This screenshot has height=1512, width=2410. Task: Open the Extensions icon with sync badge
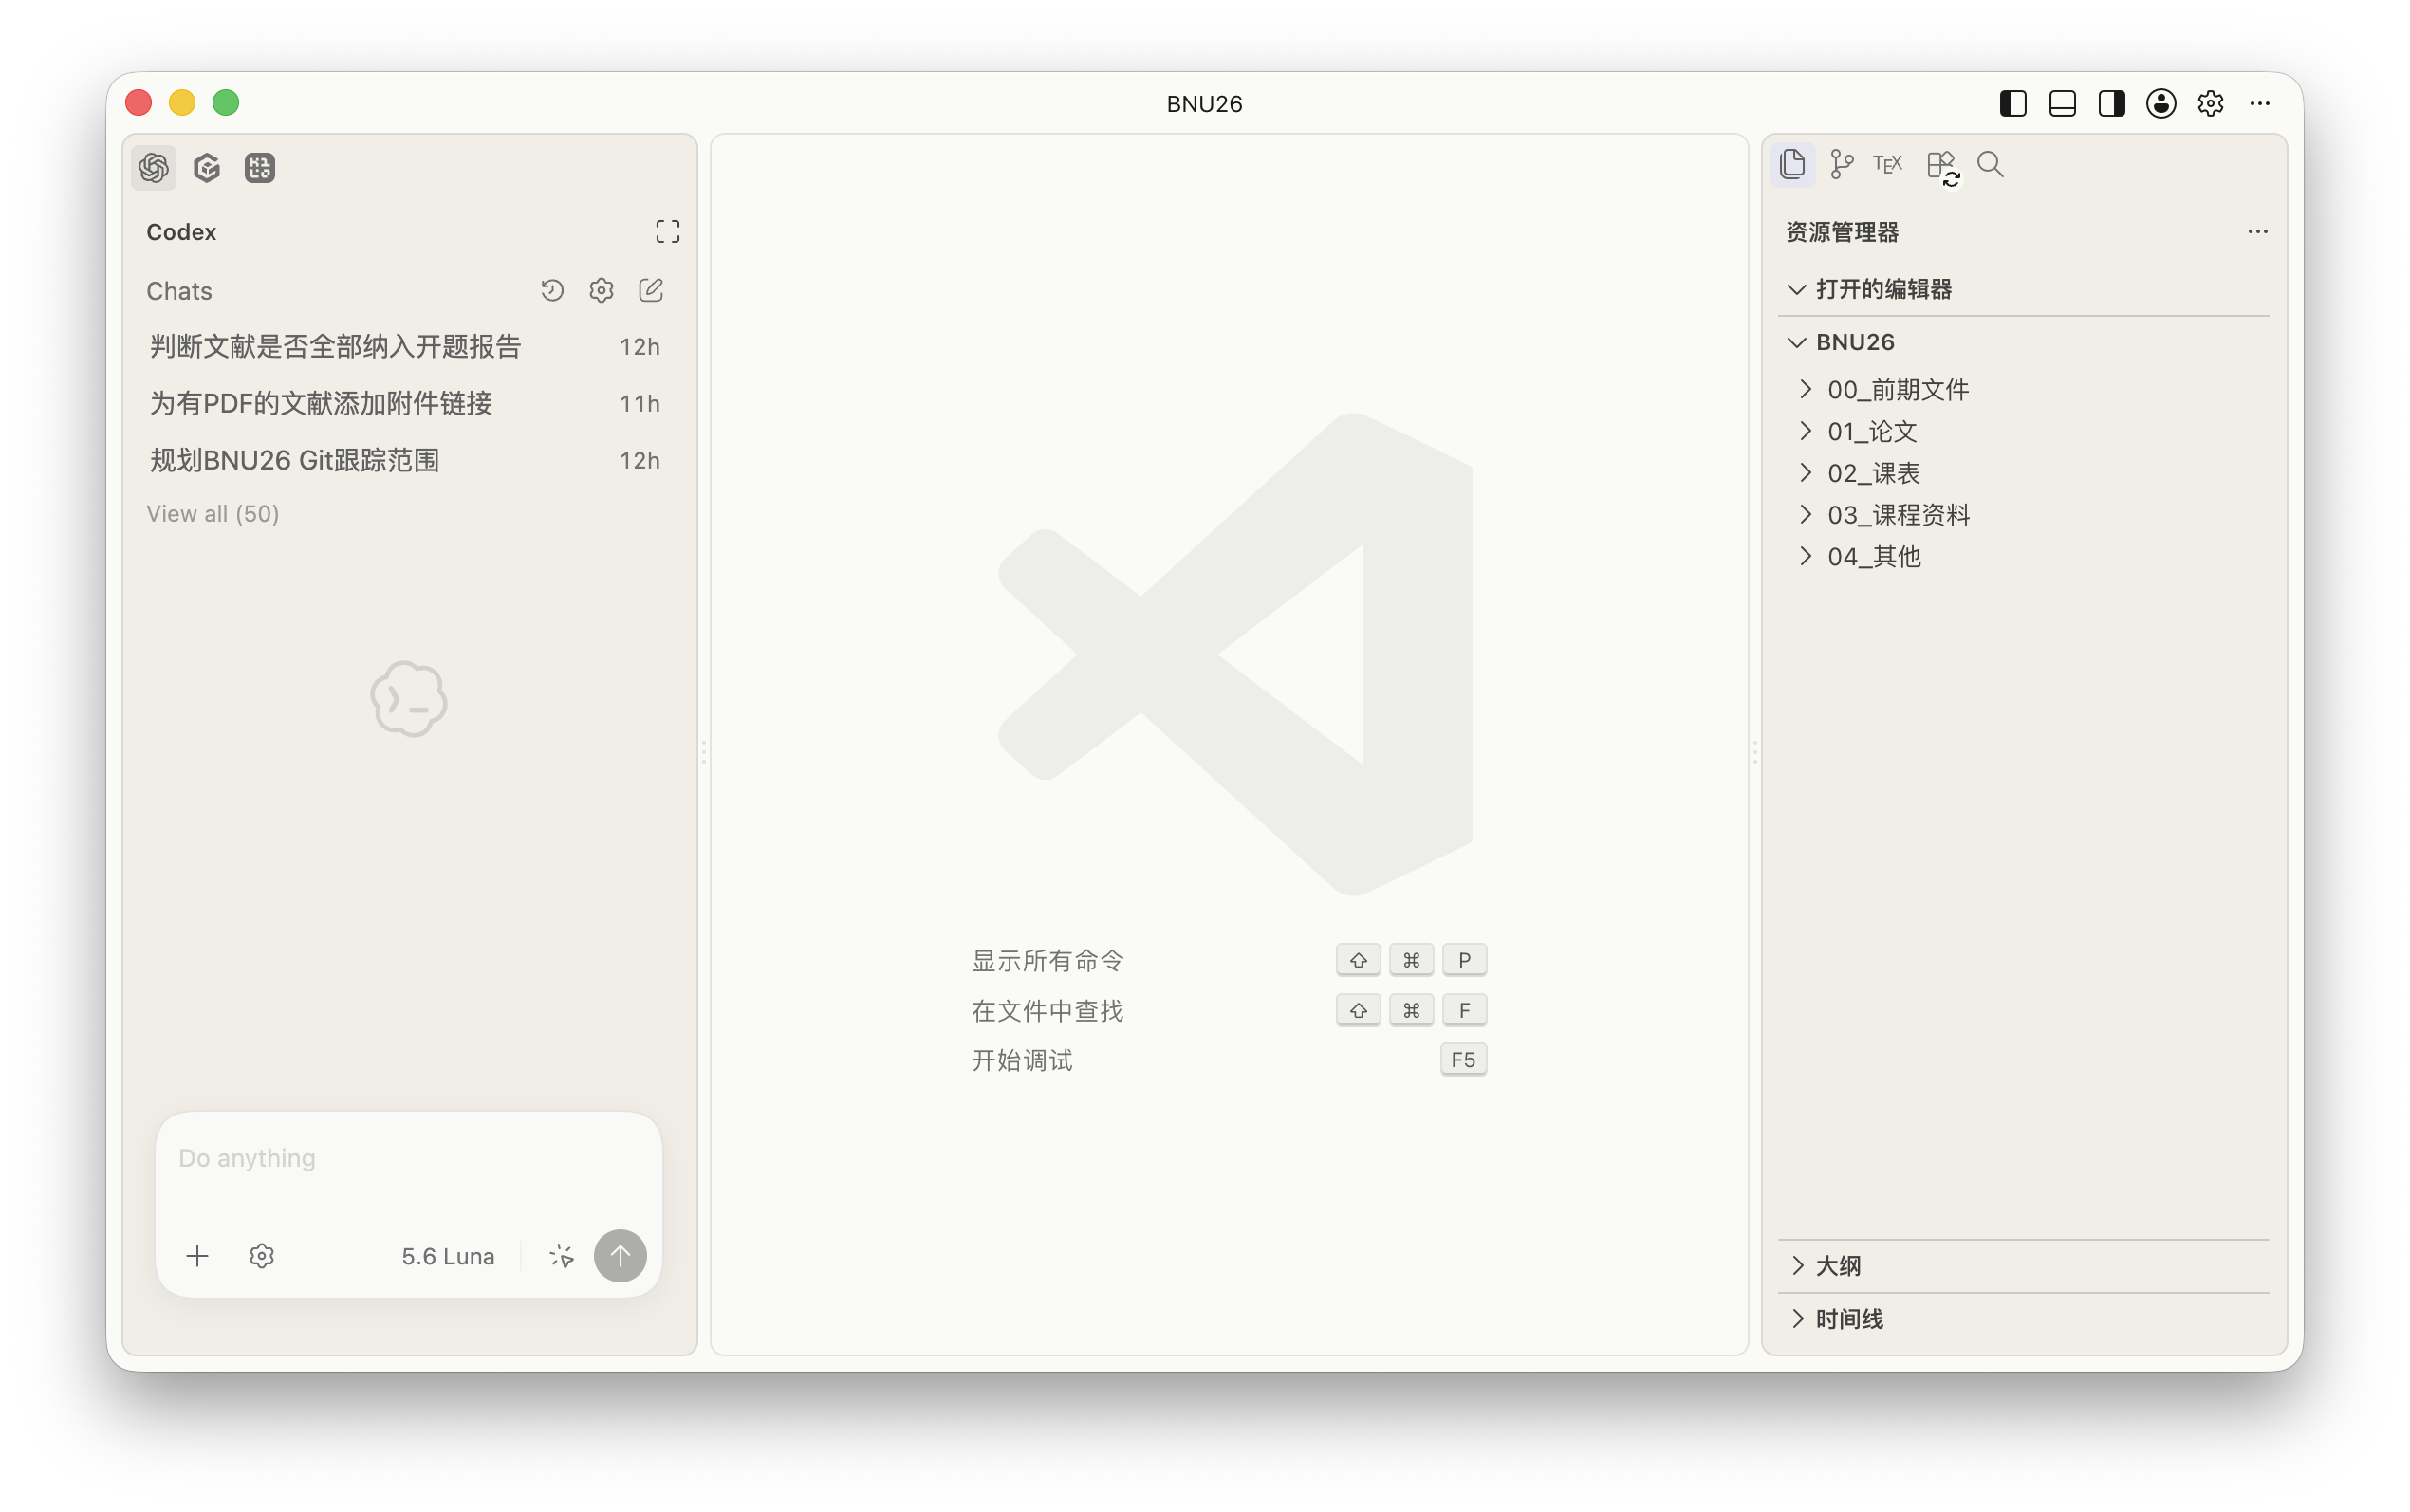pyautogui.click(x=1942, y=166)
